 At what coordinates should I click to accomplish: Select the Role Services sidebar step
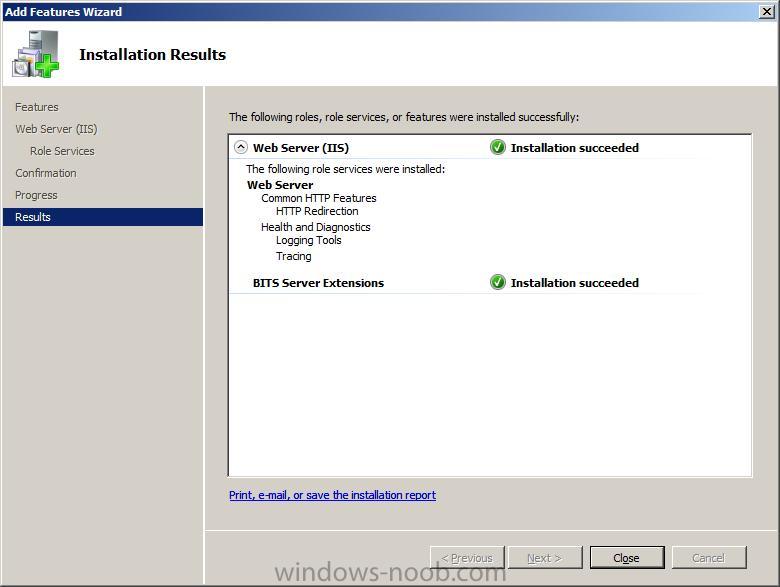[62, 151]
